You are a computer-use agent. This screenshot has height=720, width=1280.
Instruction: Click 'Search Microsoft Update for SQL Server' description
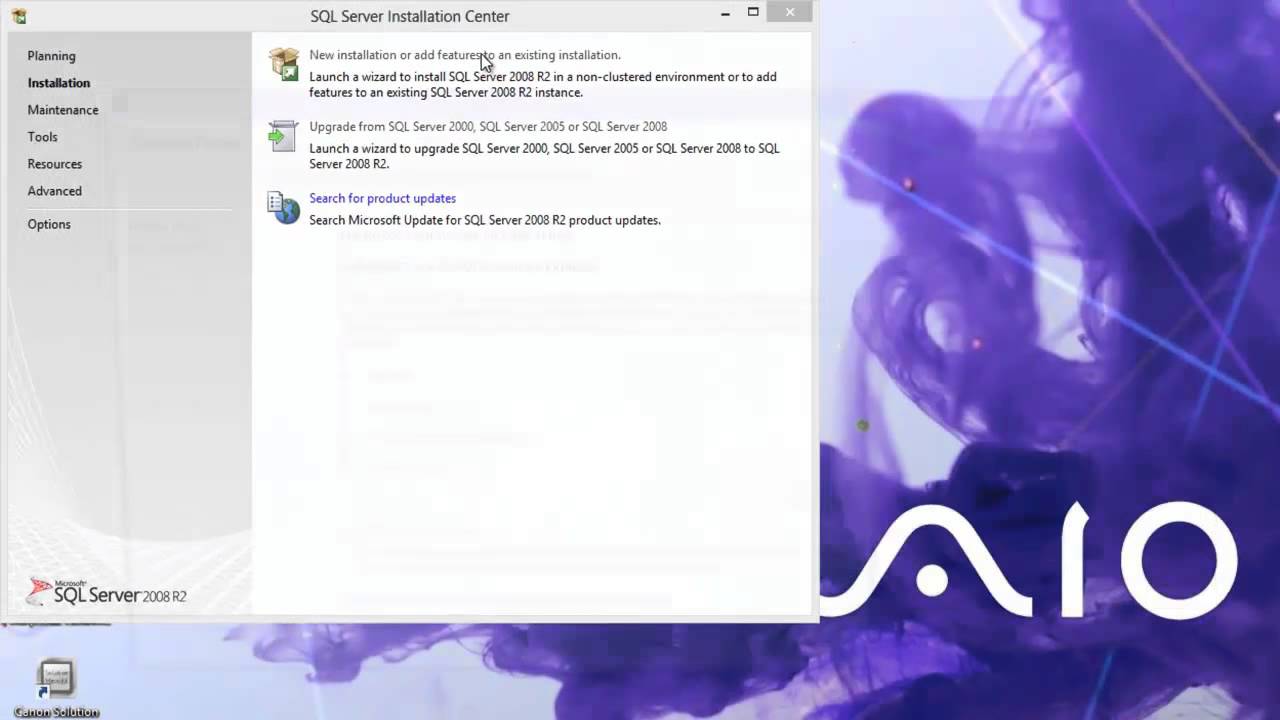(x=485, y=220)
